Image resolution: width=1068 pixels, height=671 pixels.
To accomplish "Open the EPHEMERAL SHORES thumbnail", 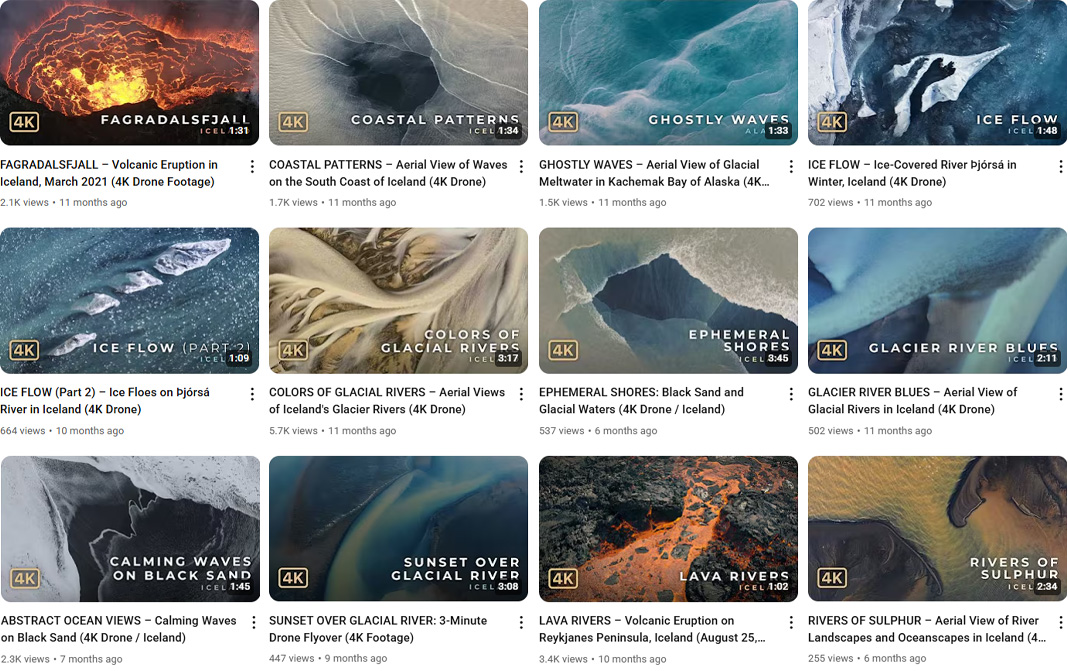I will (x=667, y=300).
